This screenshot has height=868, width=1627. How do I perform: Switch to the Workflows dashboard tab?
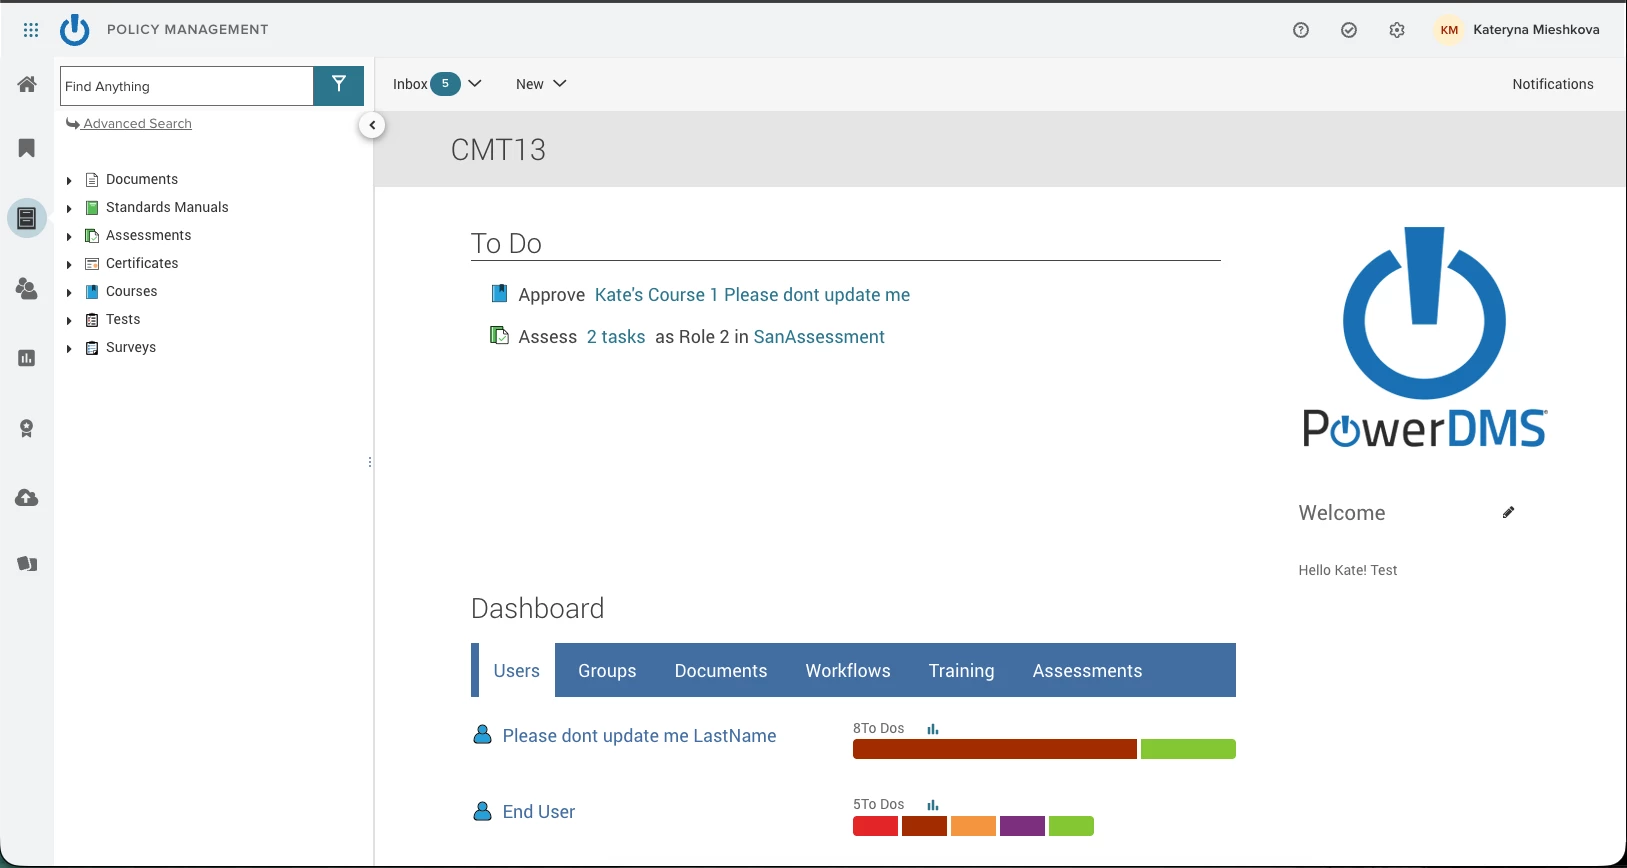(848, 670)
